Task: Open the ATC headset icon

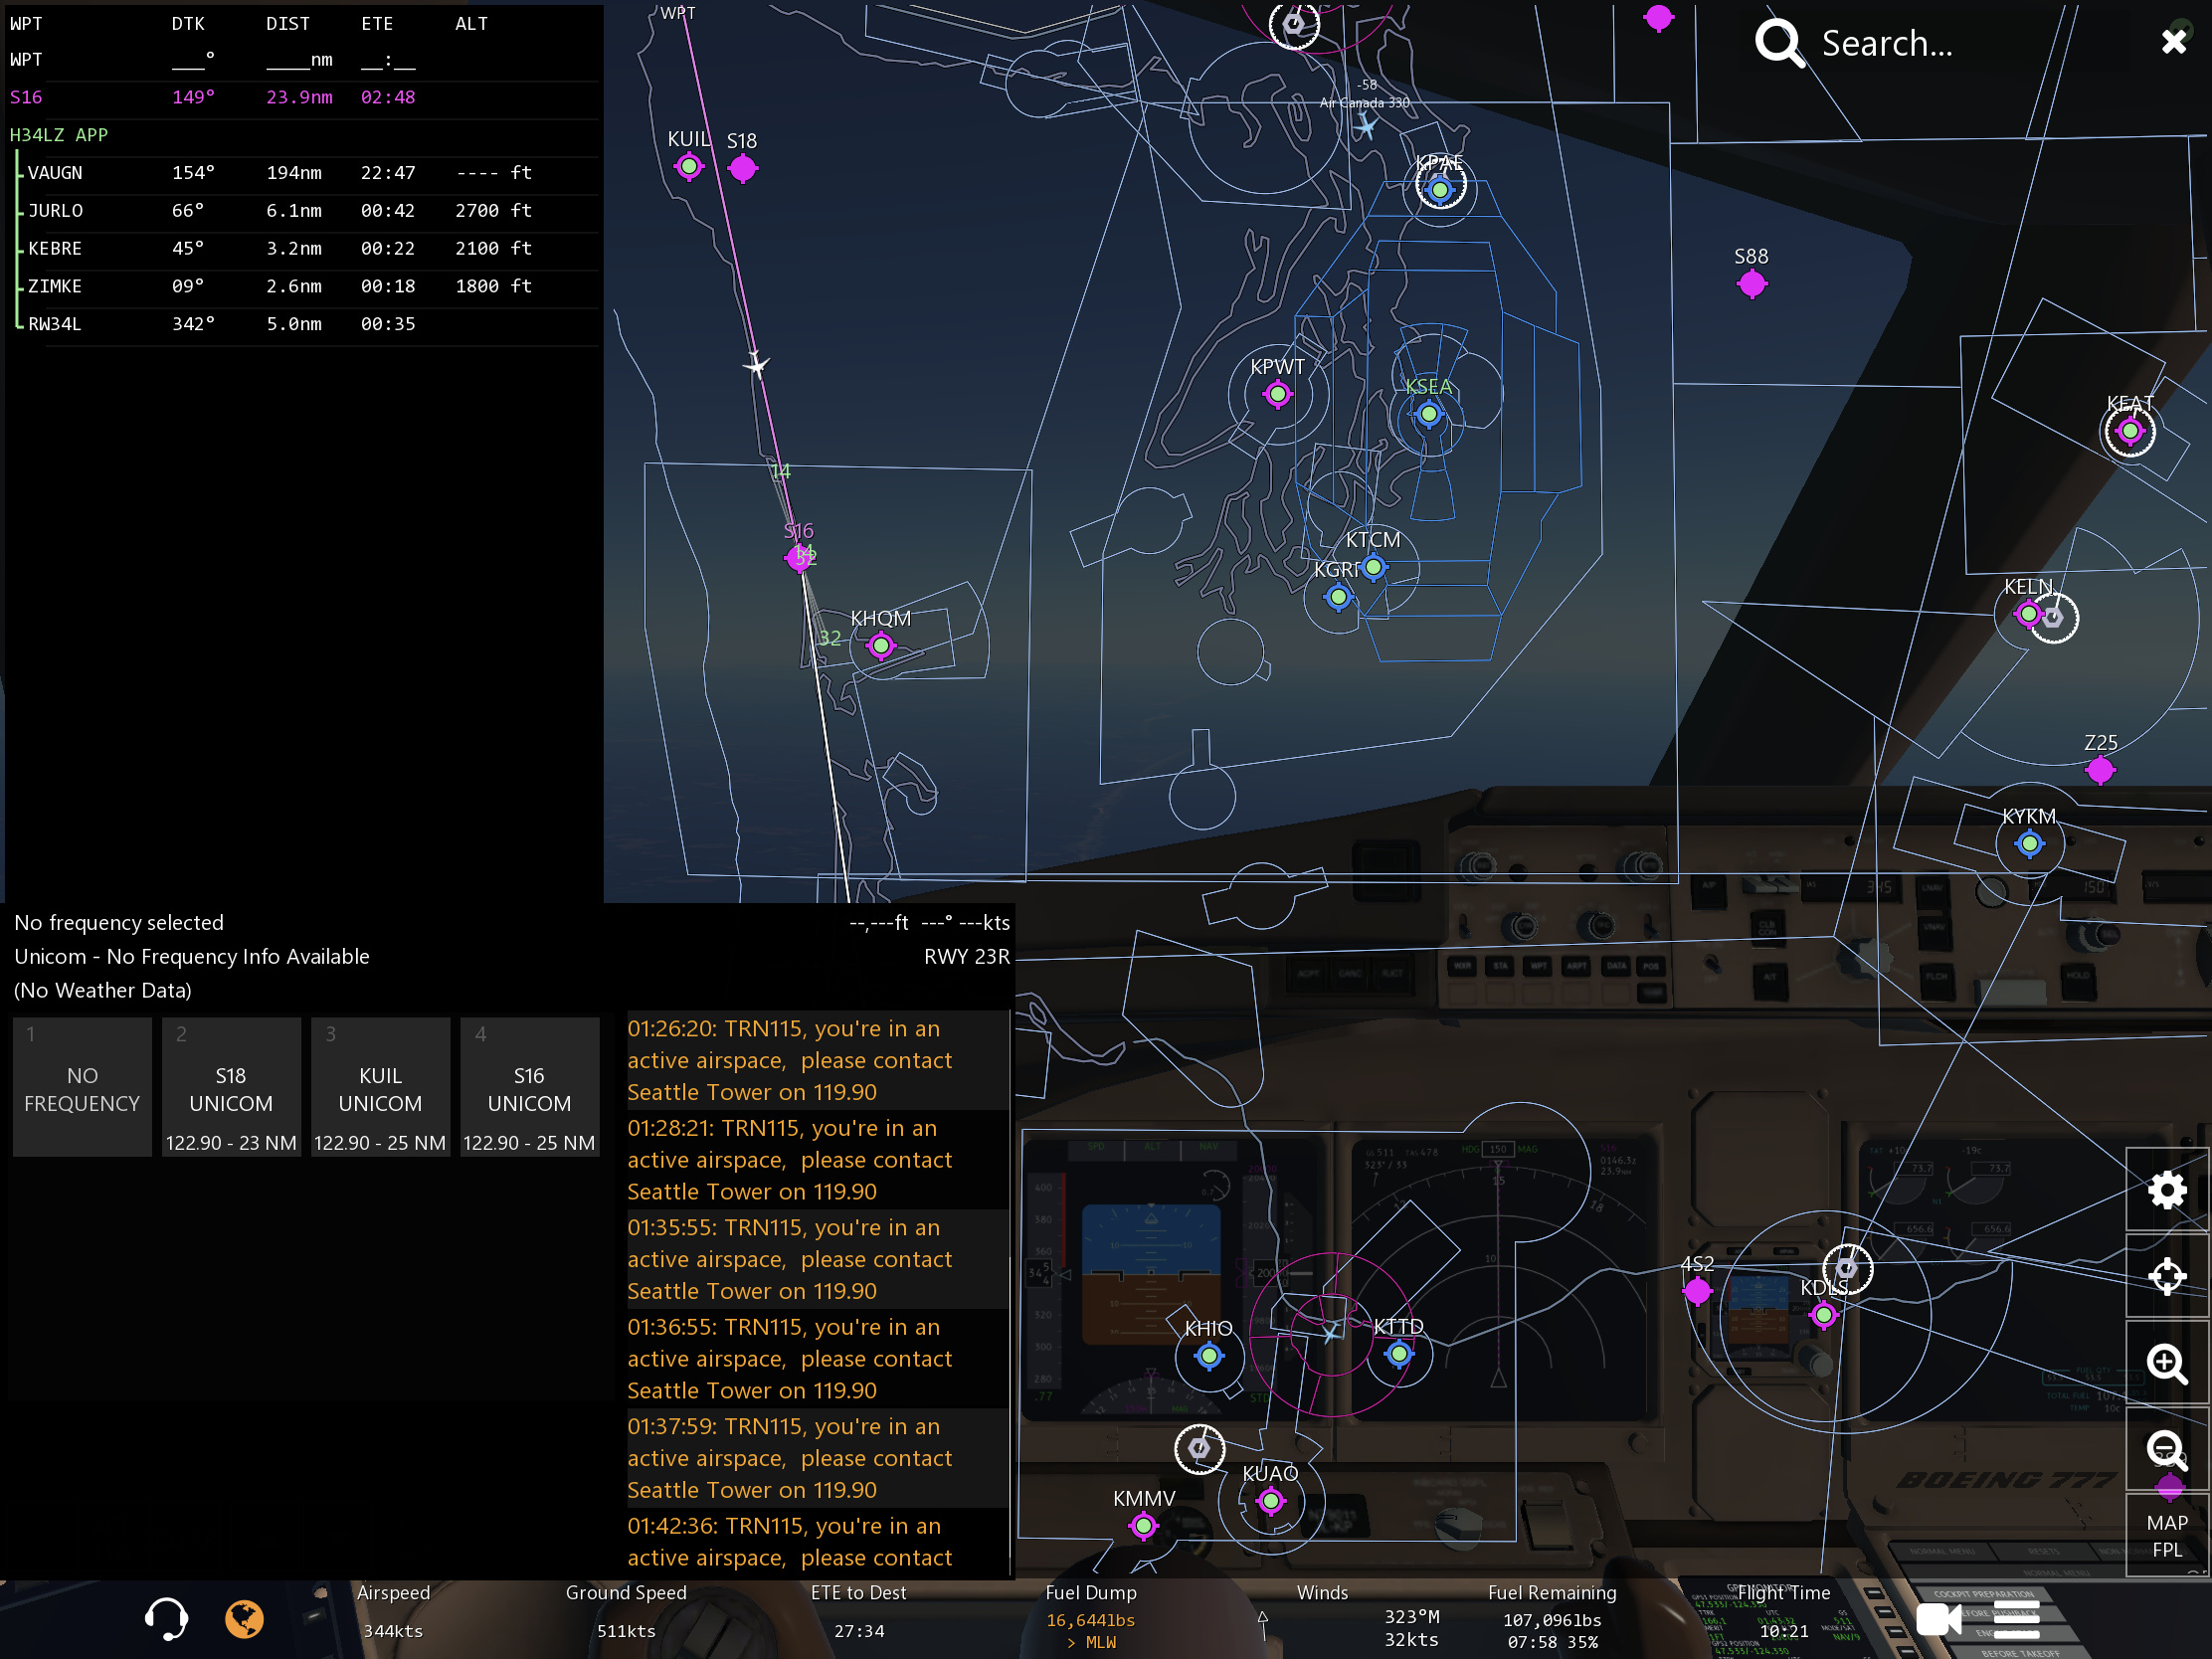Action: click(166, 1617)
